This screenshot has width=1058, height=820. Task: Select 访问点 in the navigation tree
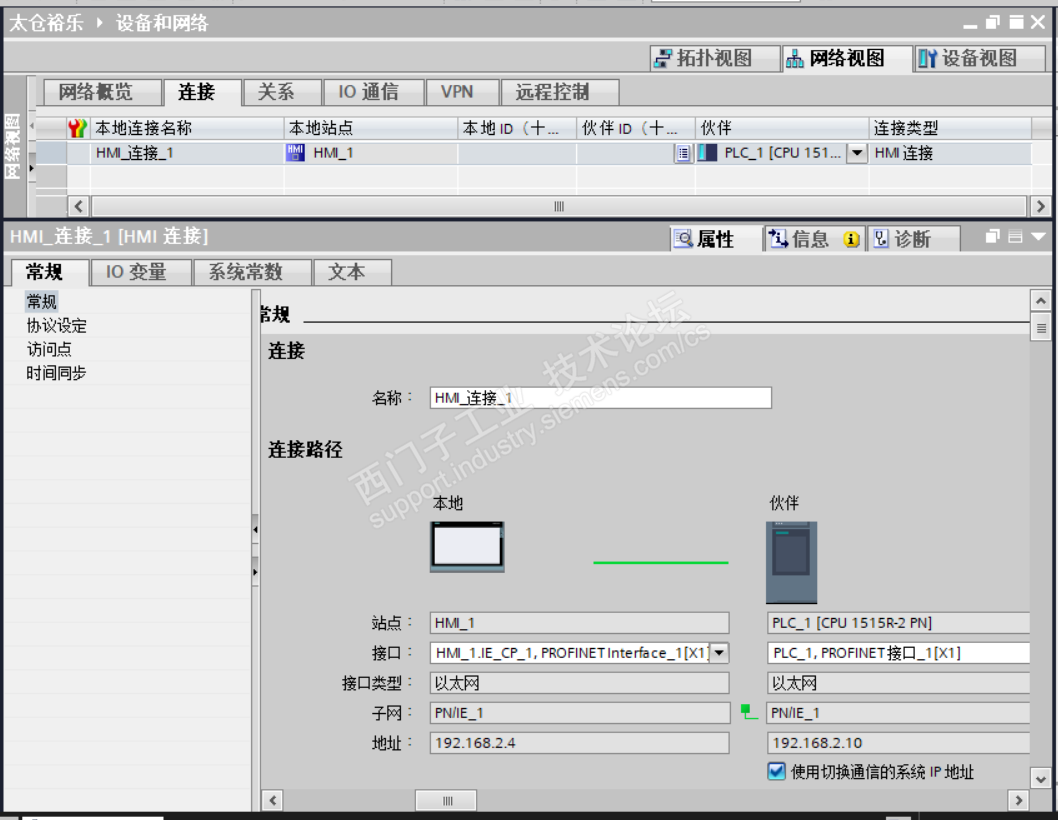[49, 349]
